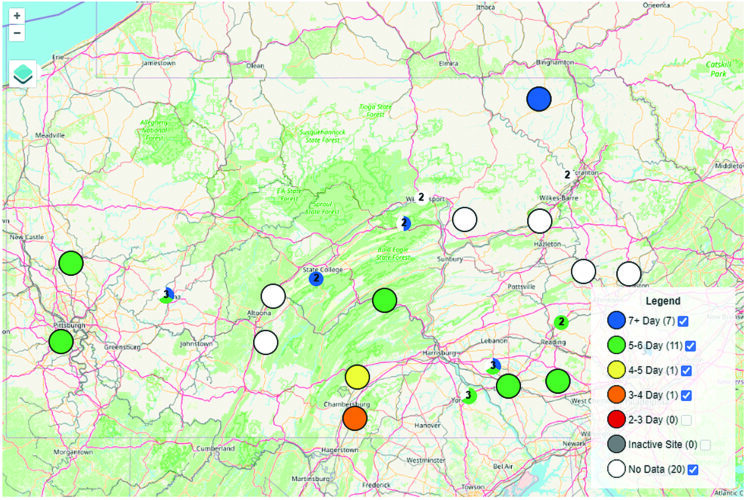Open the blue-white 2-site cluster below Williamsport
Screen dimensions: 747x500
(x=404, y=222)
